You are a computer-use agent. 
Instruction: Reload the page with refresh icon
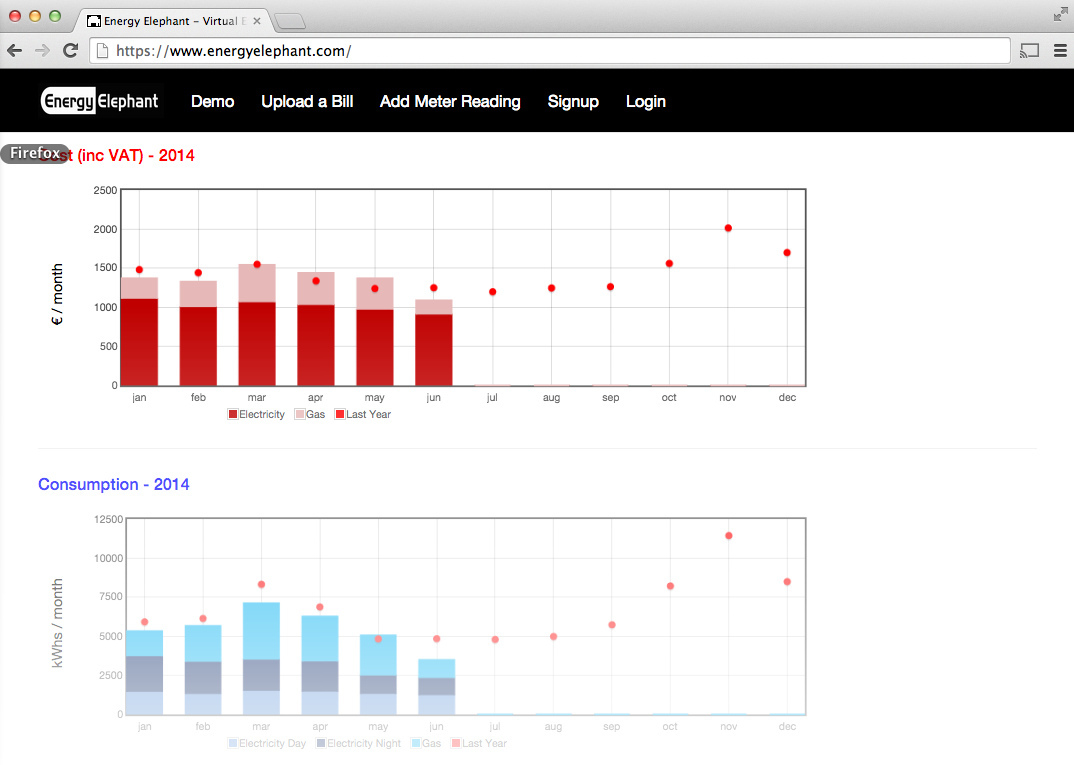point(70,50)
